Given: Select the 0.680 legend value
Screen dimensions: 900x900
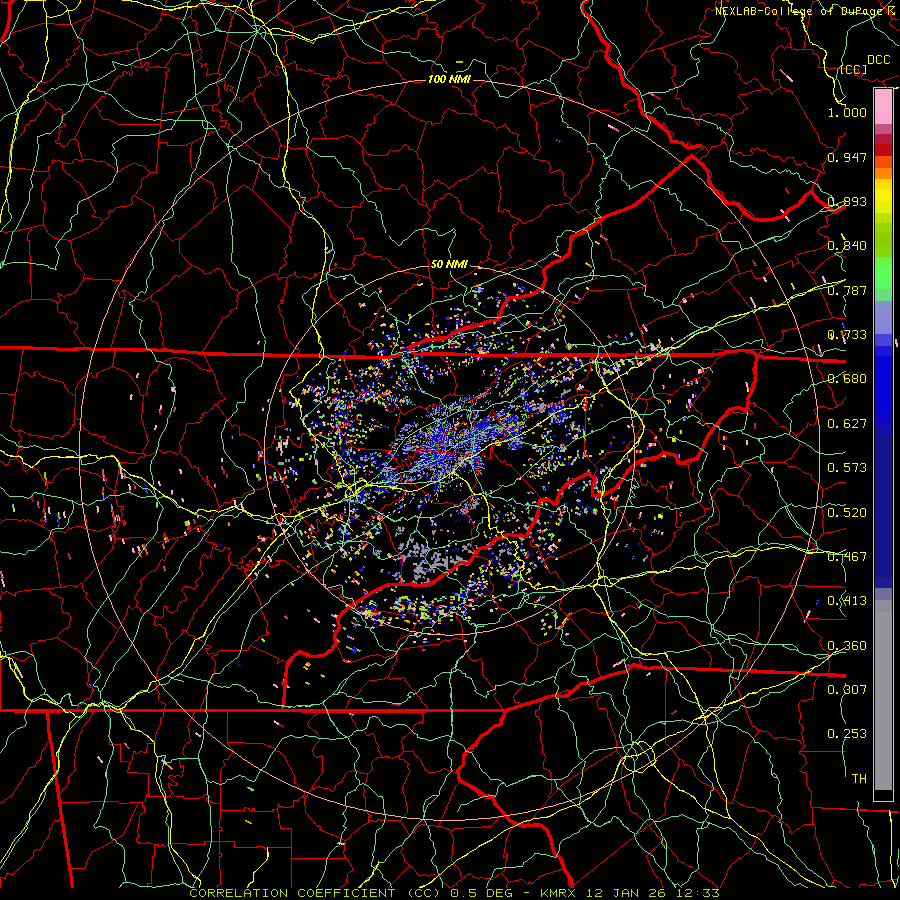Looking at the screenshot, I should point(847,379).
